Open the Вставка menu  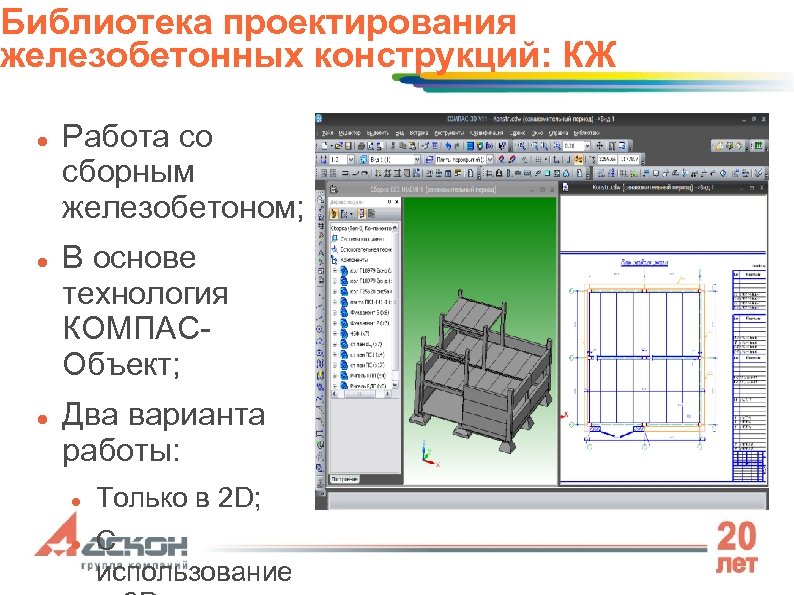(x=419, y=133)
